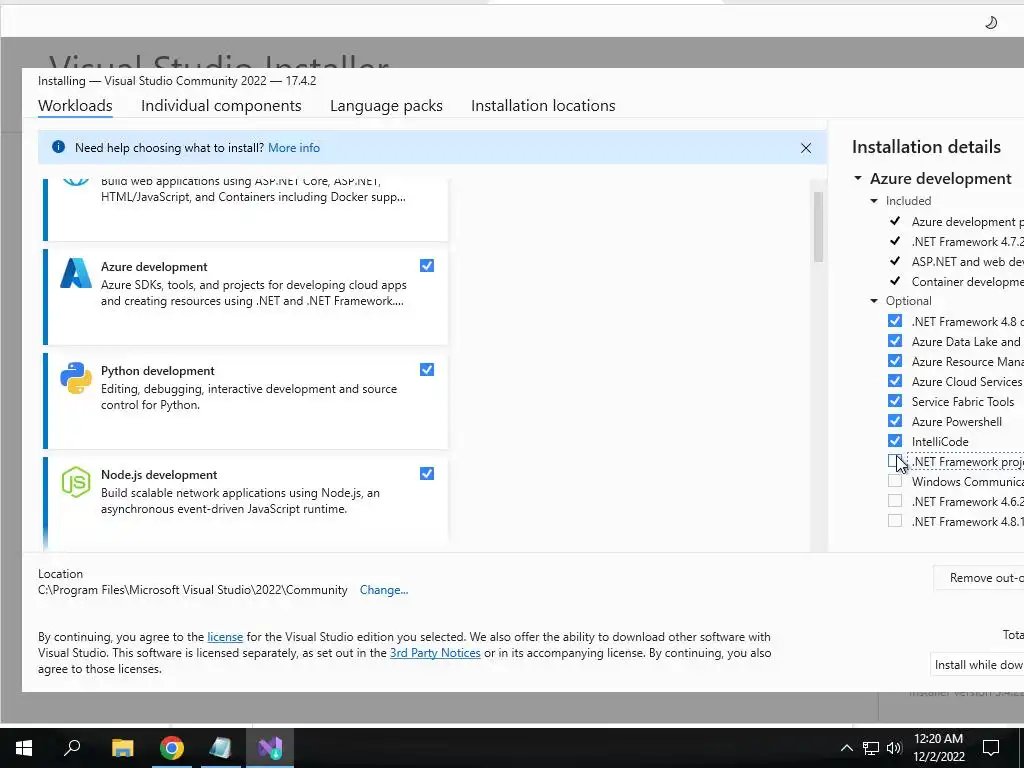This screenshot has width=1024, height=768.
Task: Click the Python development workload icon
Action: tap(76, 378)
